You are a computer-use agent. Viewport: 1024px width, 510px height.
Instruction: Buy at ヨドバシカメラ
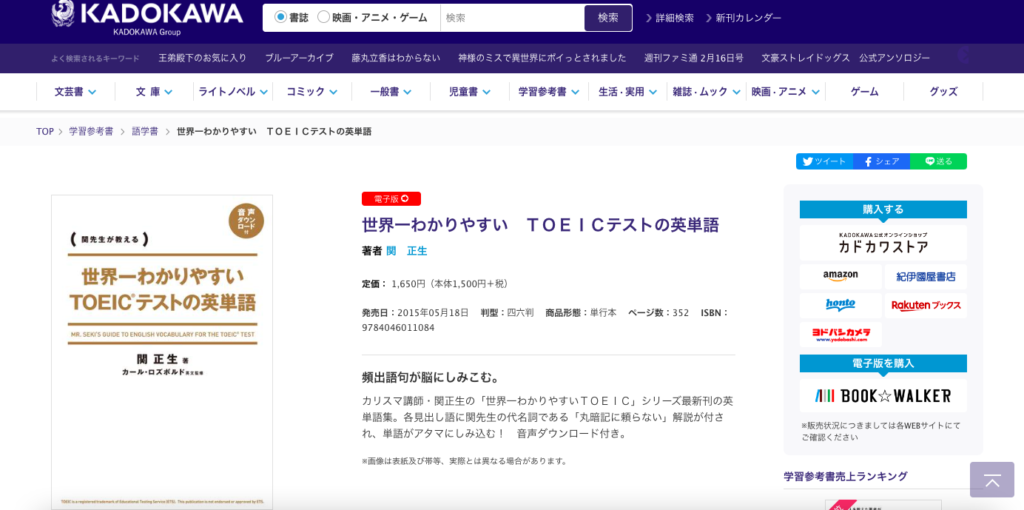click(x=840, y=334)
